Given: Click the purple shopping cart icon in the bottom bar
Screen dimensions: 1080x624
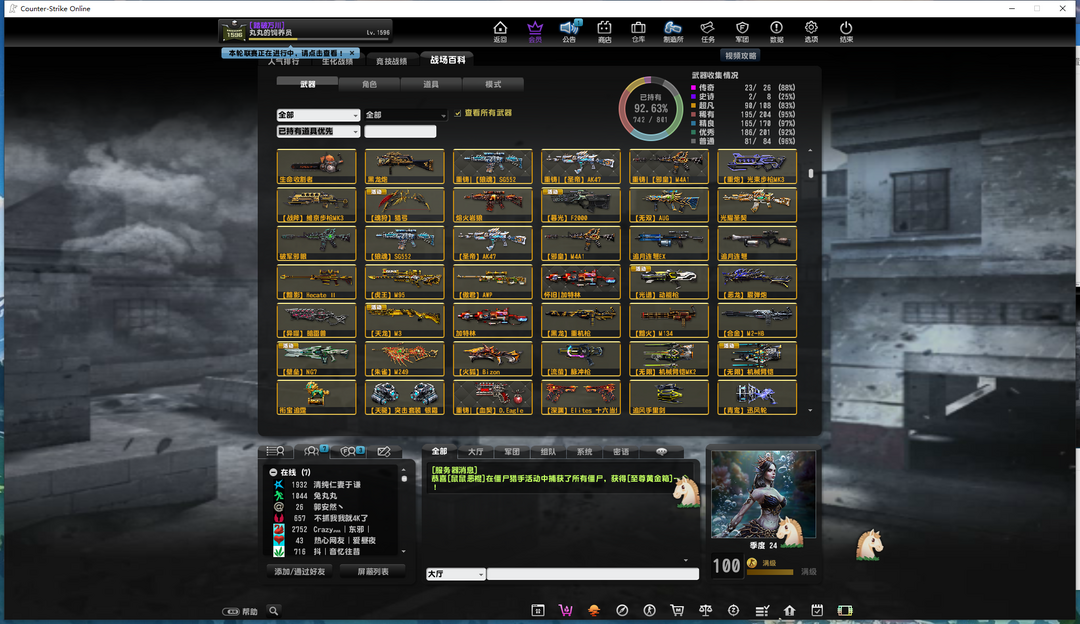Looking at the screenshot, I should [565, 610].
